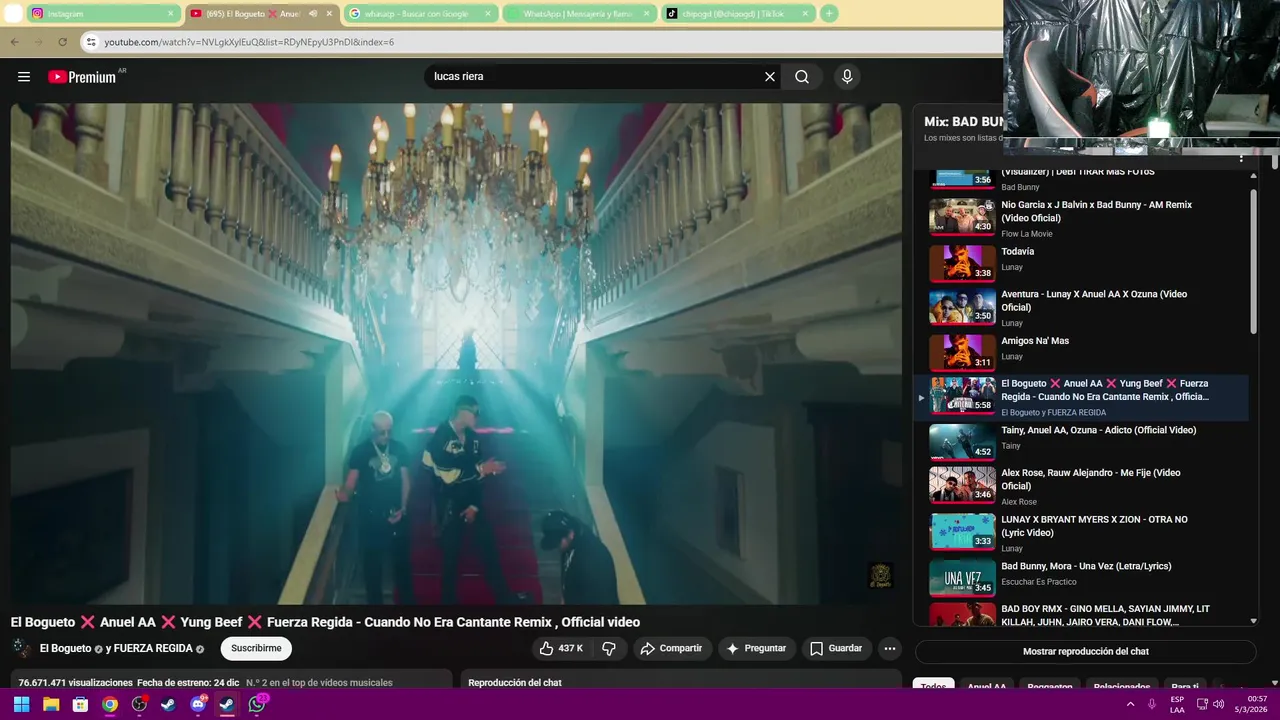The height and width of the screenshot is (720, 1280).
Task: Save video with Guardar
Action: (836, 648)
